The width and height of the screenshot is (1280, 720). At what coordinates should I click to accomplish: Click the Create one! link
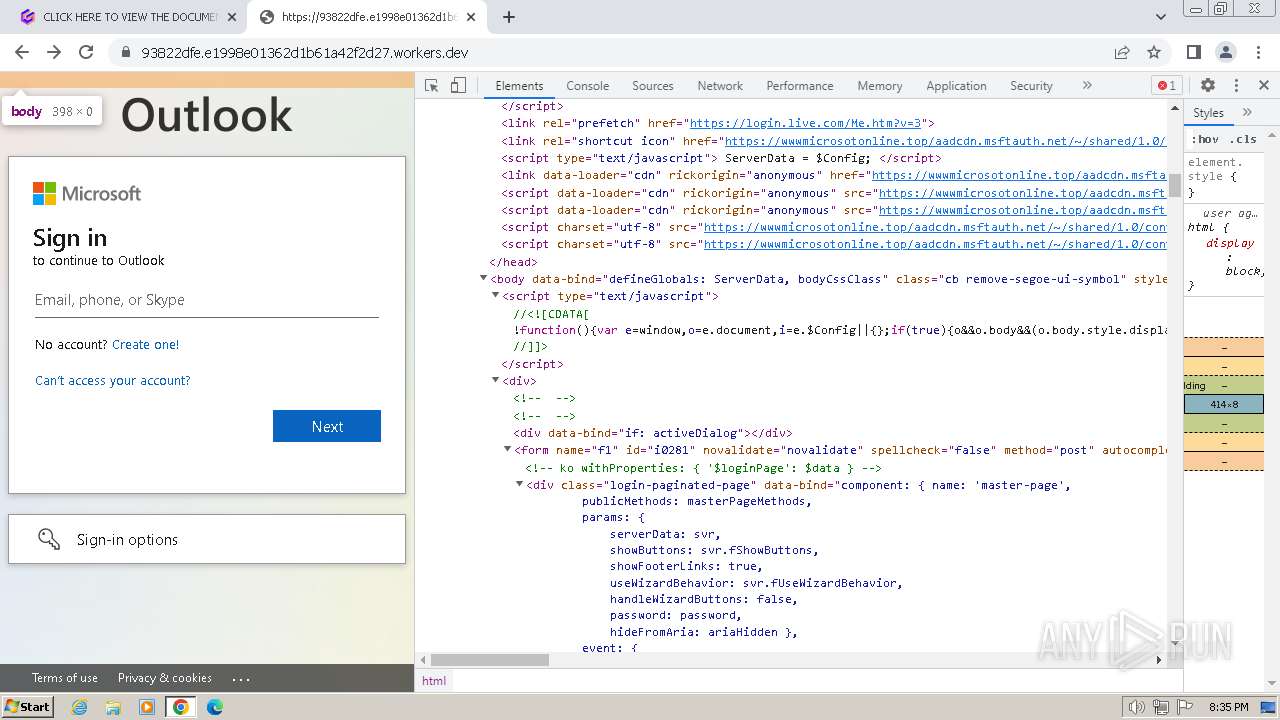pyautogui.click(x=146, y=344)
